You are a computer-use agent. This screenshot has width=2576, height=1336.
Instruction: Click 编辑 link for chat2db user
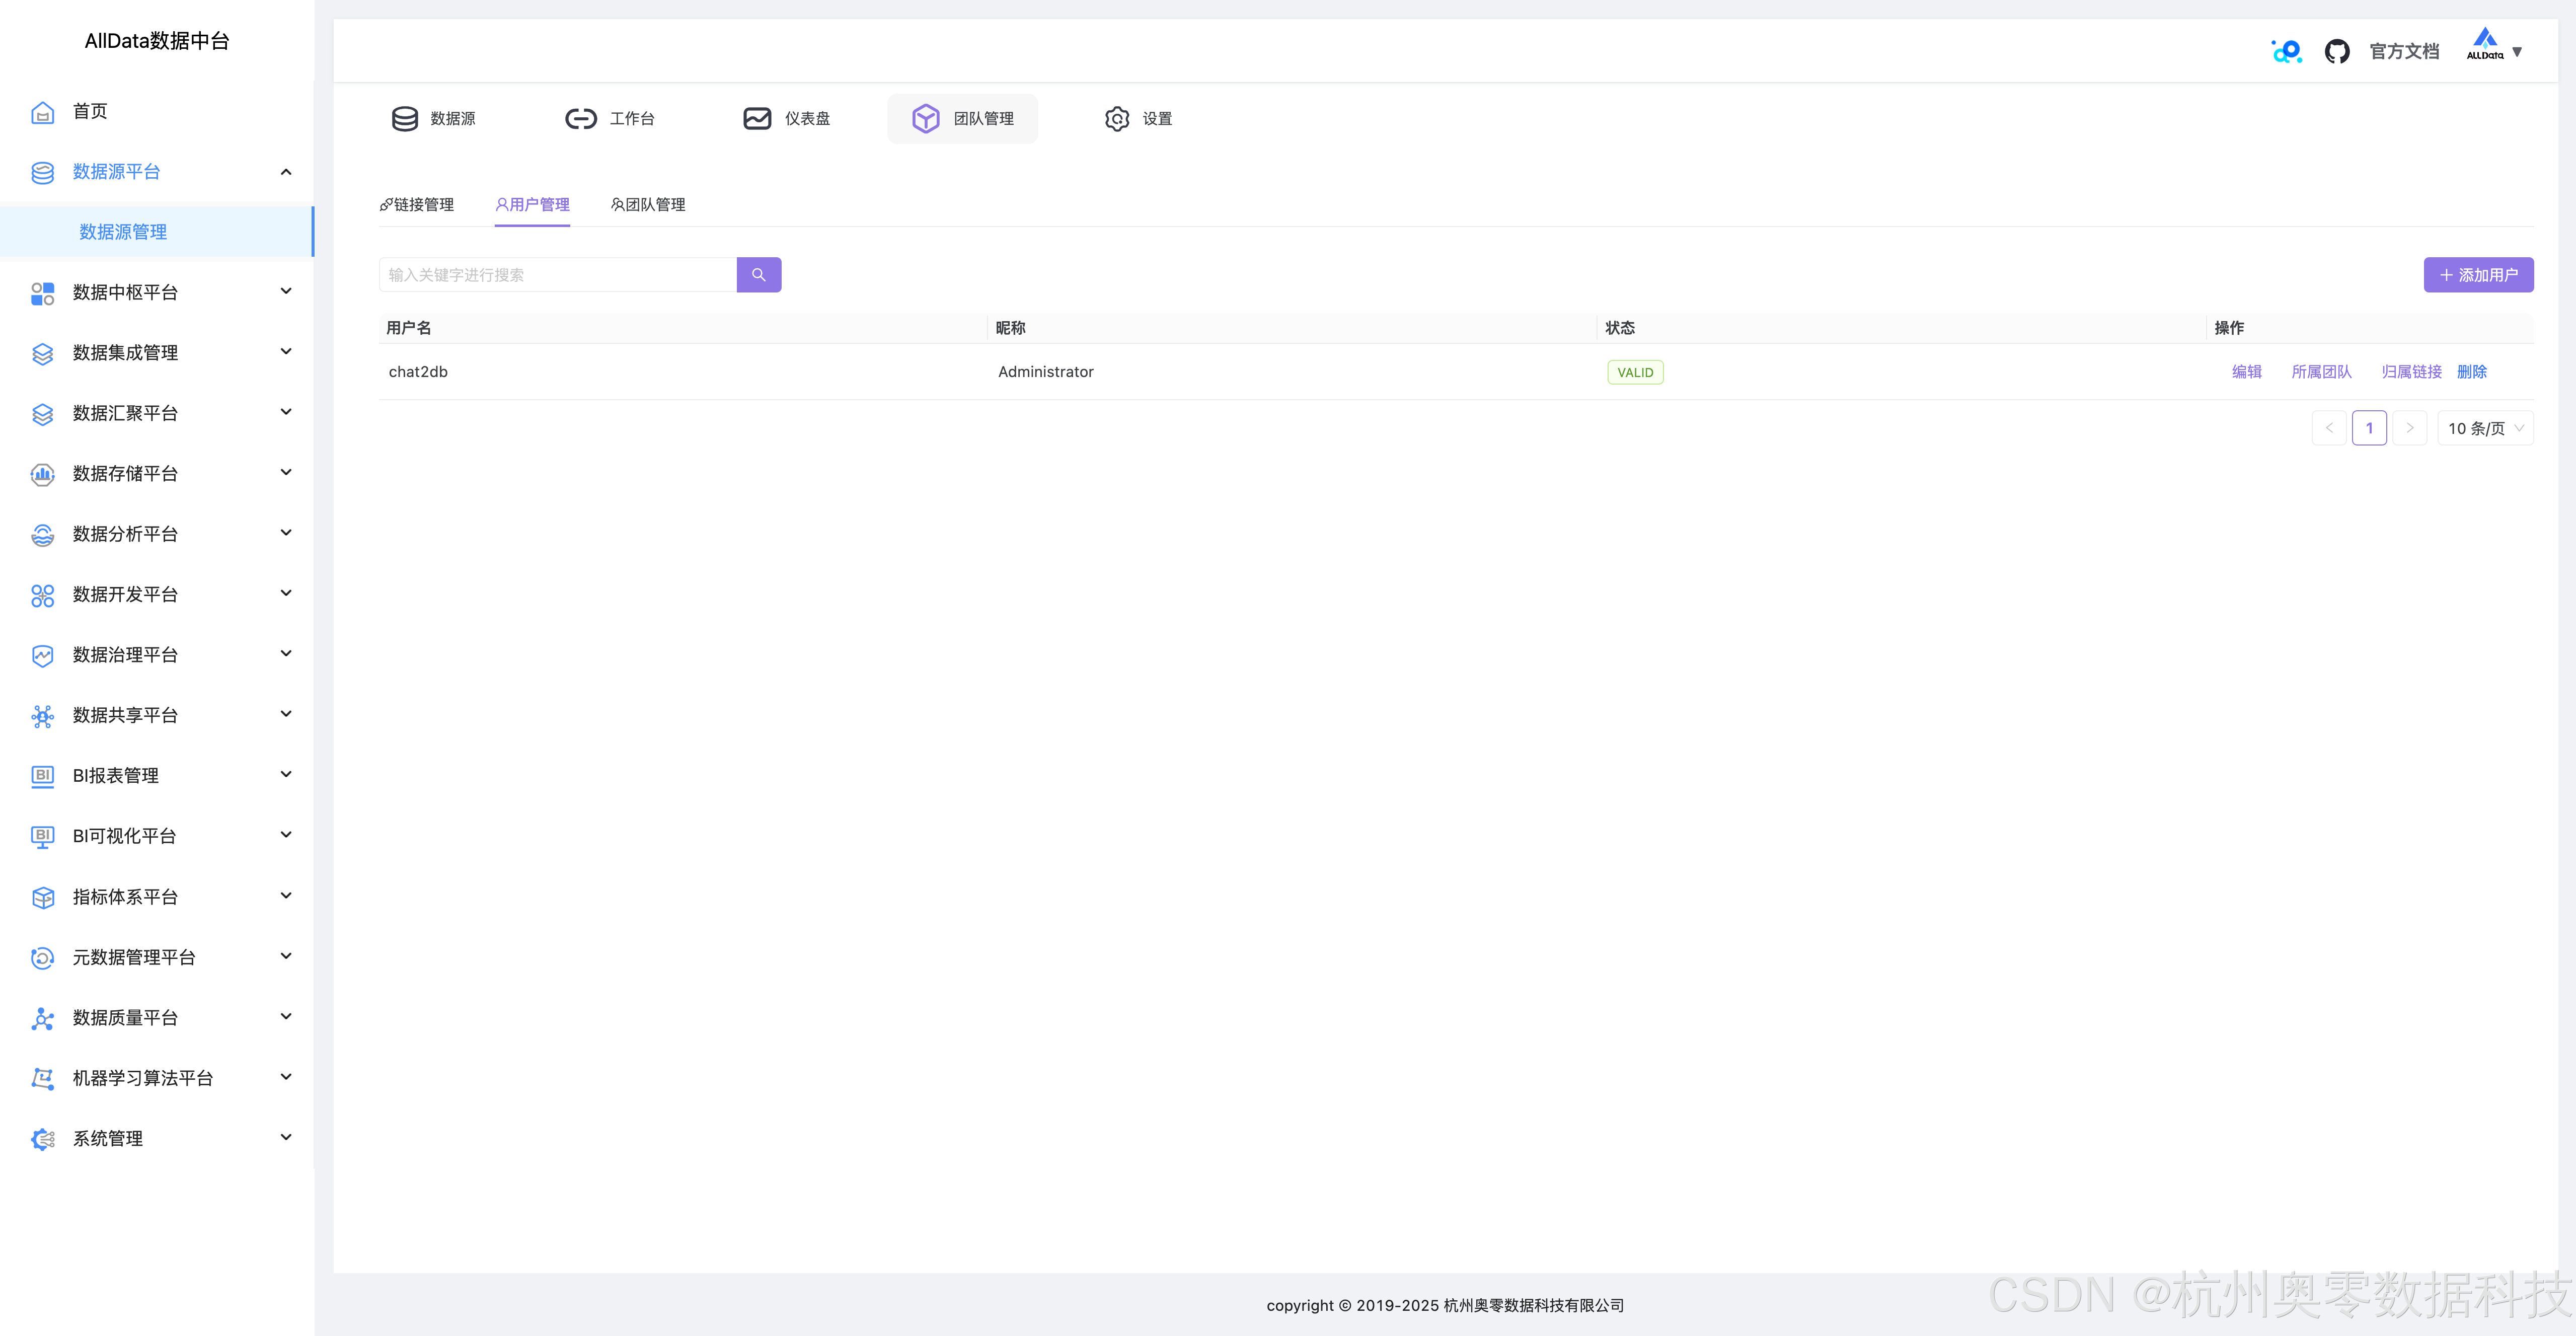[2246, 372]
